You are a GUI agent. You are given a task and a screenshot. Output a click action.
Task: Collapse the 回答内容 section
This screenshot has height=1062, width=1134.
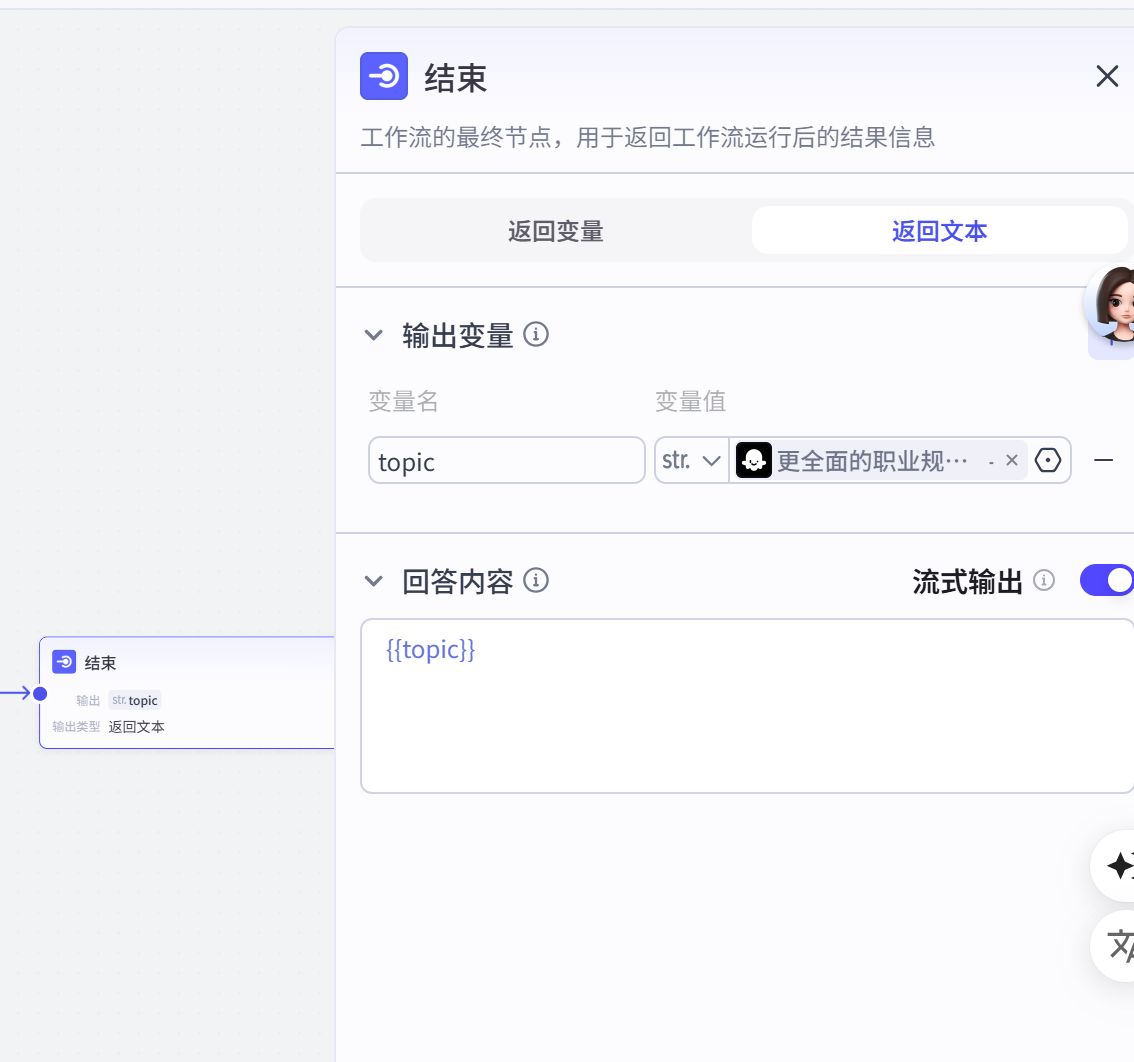[373, 580]
